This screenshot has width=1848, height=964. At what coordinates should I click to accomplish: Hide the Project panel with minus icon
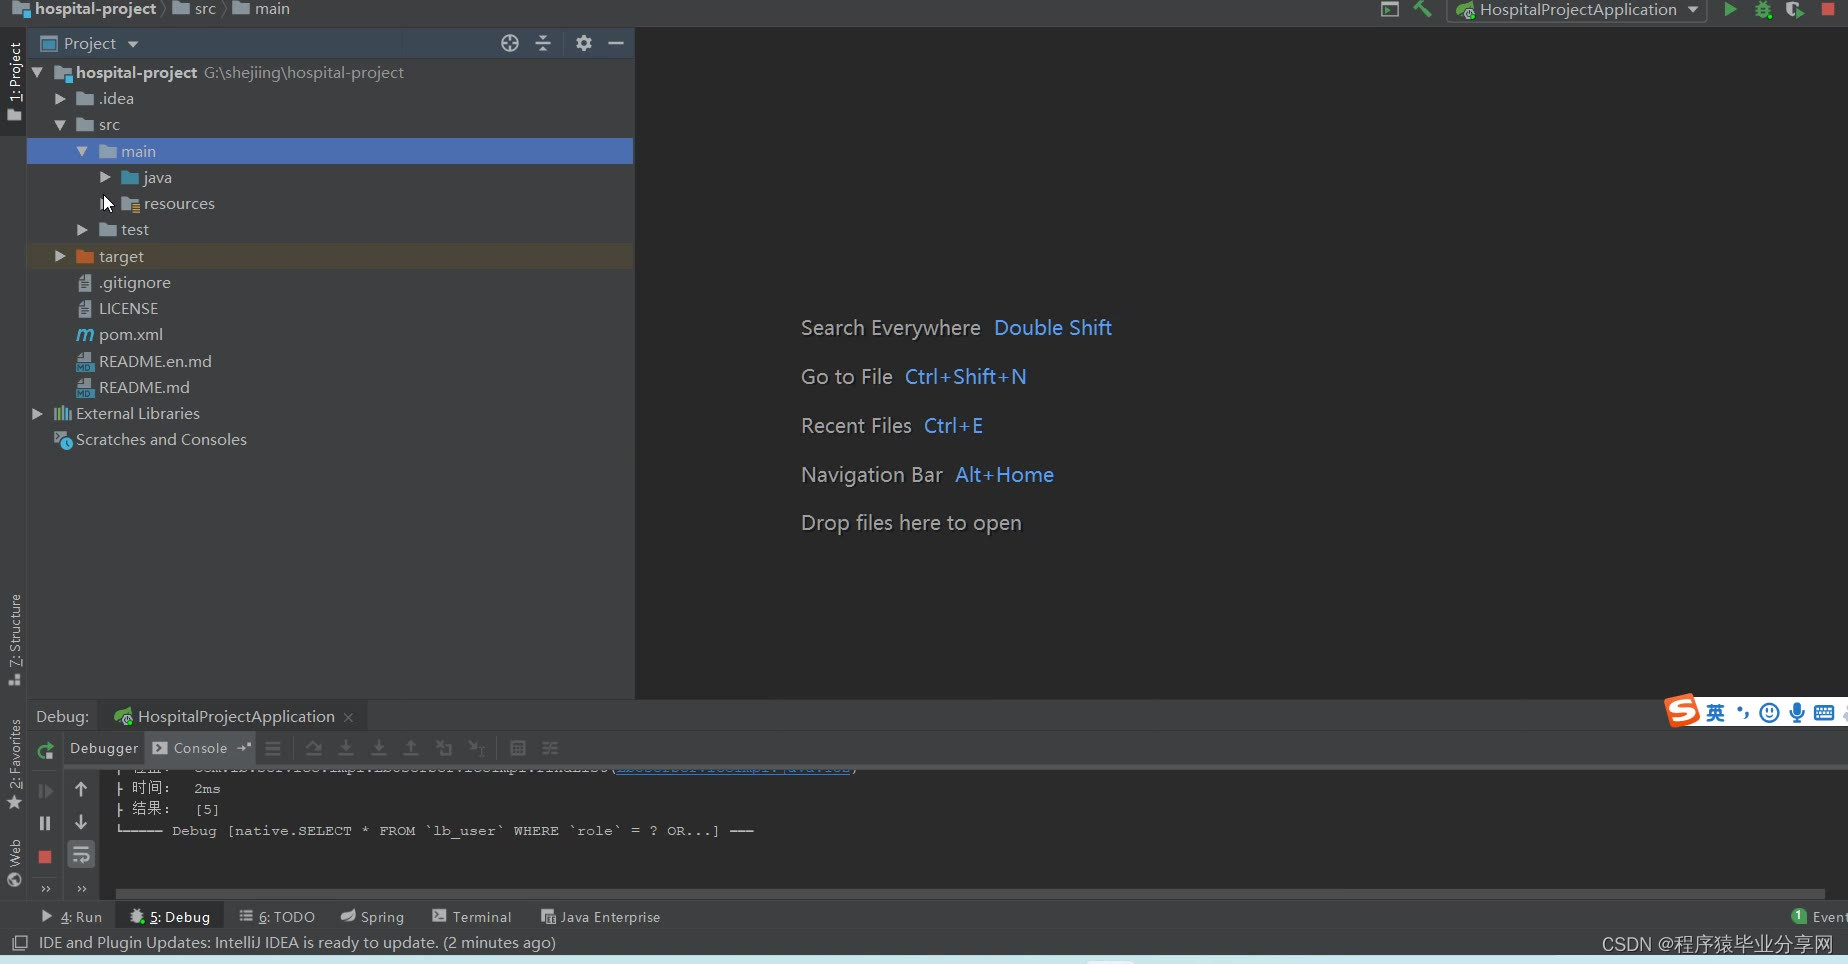[616, 43]
